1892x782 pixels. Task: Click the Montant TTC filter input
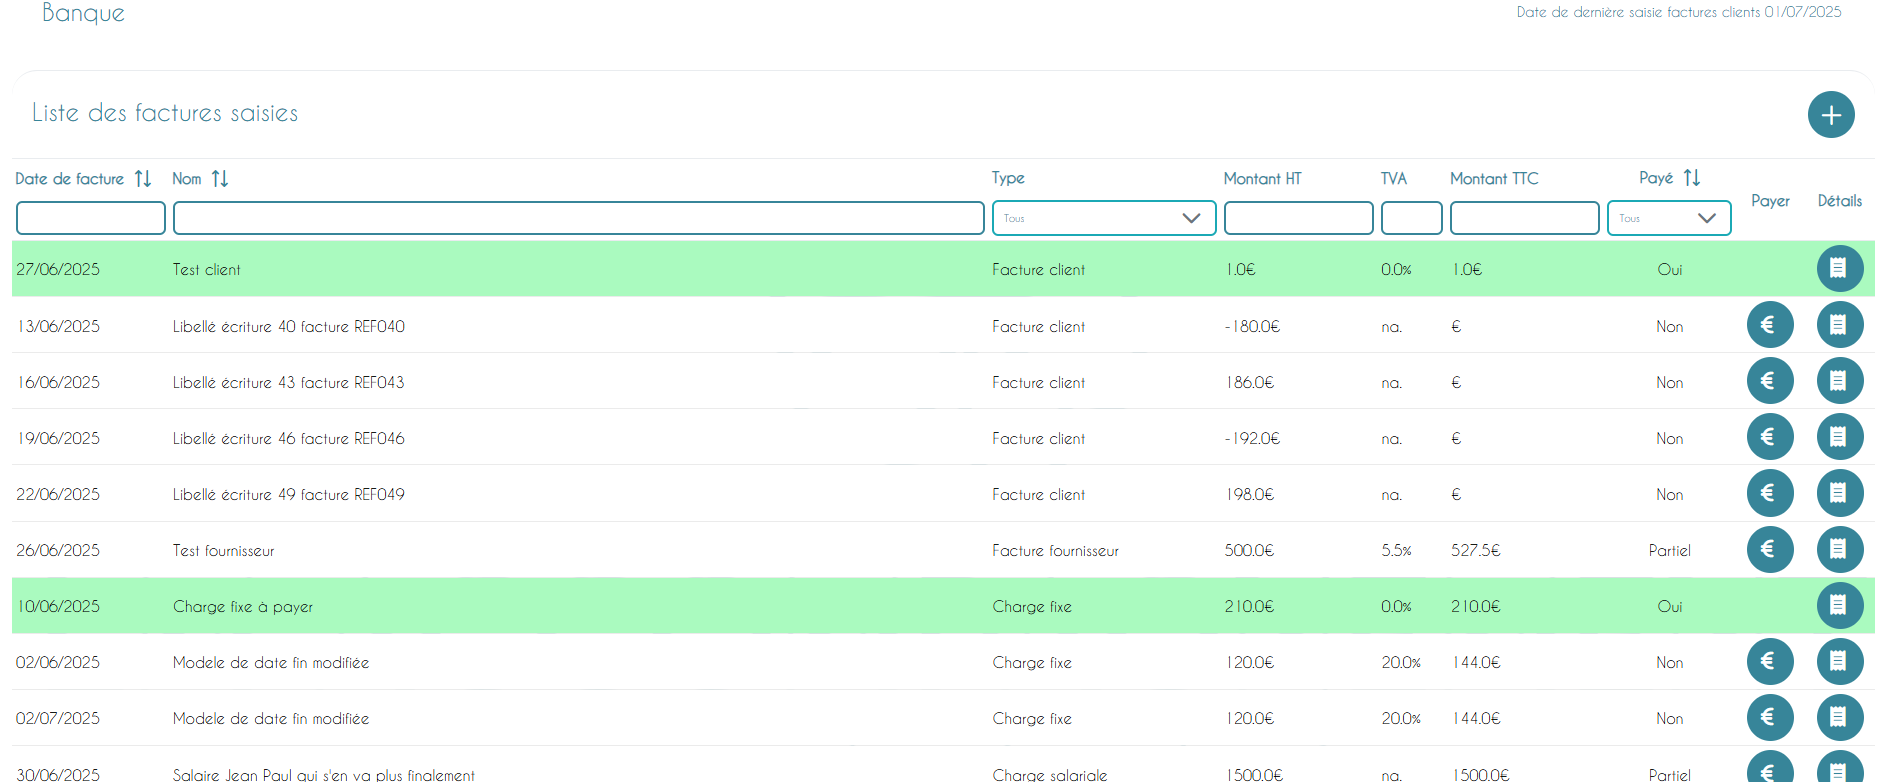pyautogui.click(x=1524, y=218)
